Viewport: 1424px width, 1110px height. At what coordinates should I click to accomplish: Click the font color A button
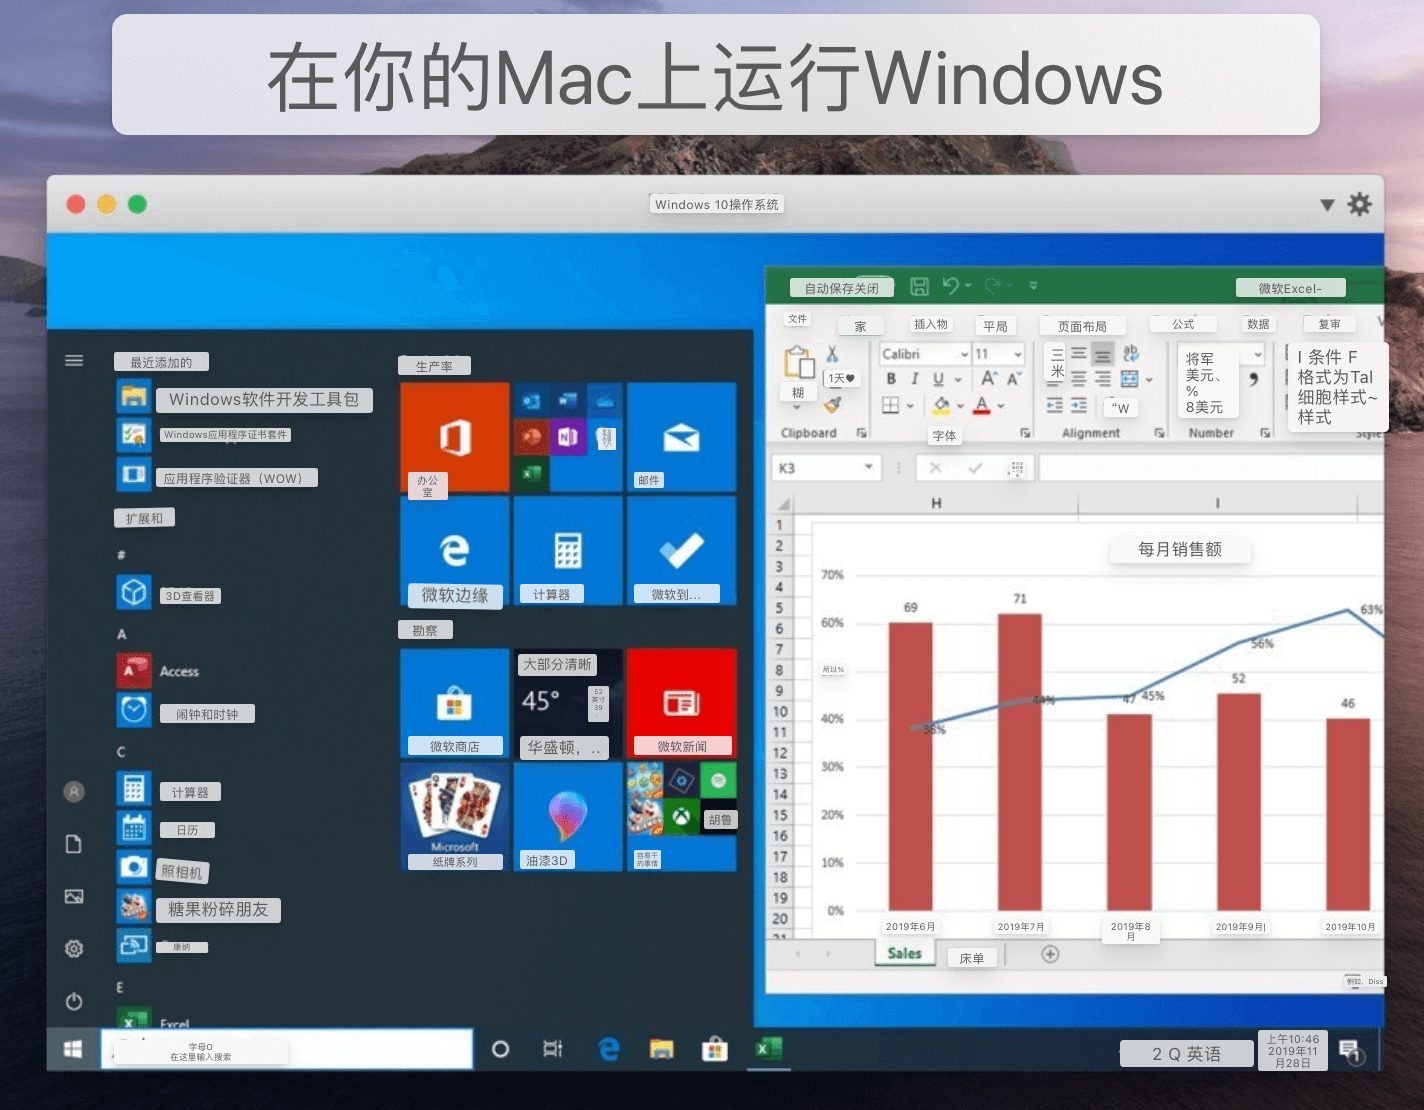point(982,405)
